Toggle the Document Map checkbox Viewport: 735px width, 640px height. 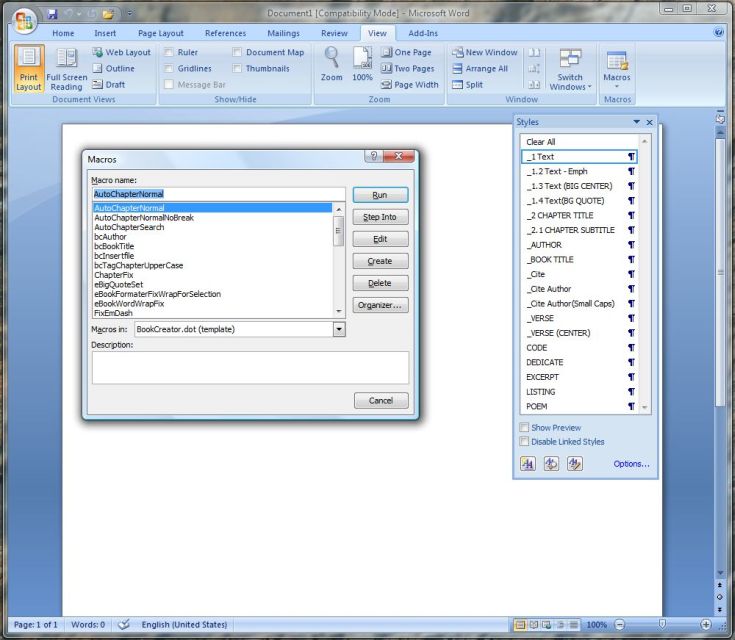(237, 53)
